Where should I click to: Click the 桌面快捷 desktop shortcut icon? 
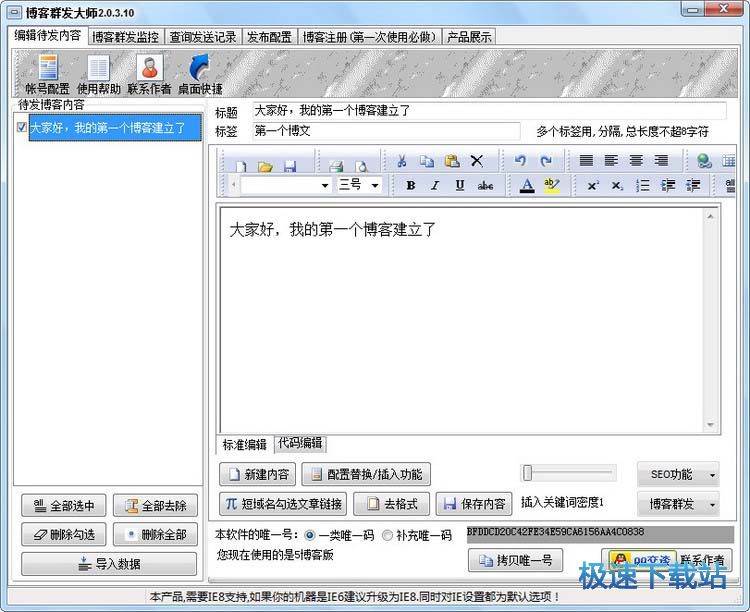click(x=200, y=73)
